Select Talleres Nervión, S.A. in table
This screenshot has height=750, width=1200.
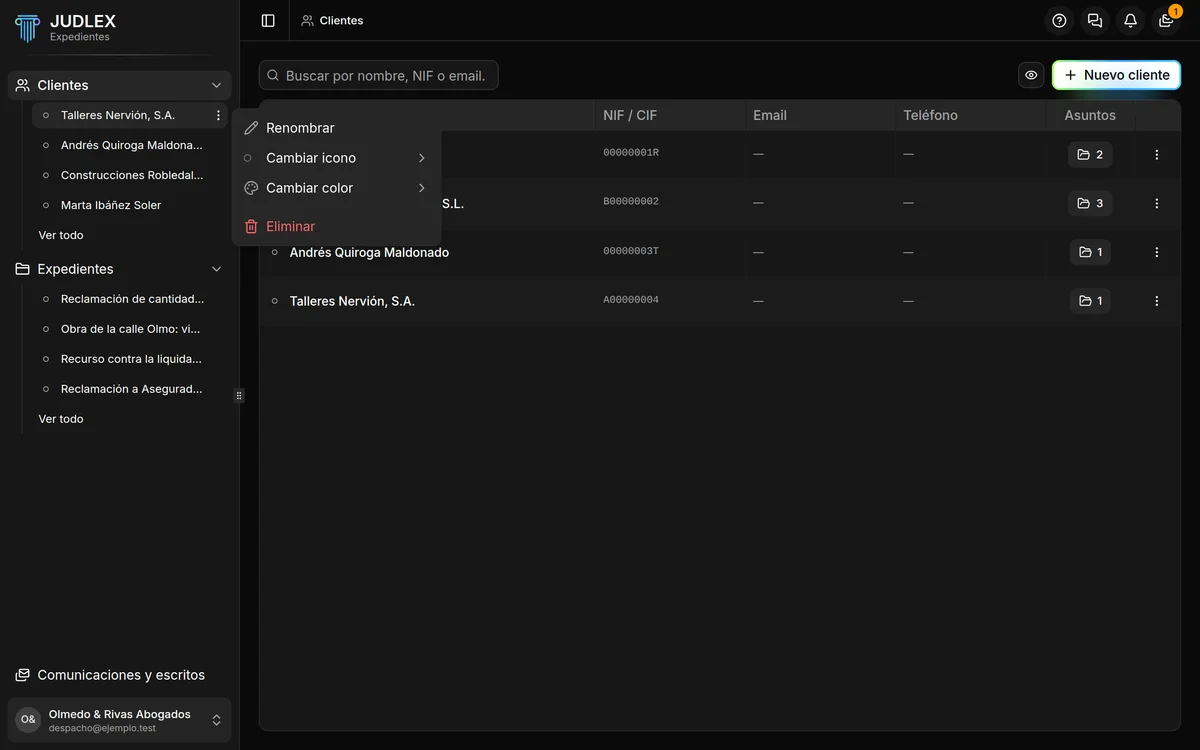coord(352,301)
